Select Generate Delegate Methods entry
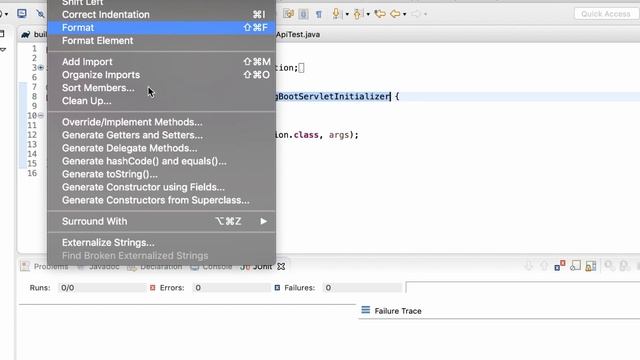This screenshot has height=360, width=640. (x=161, y=148)
